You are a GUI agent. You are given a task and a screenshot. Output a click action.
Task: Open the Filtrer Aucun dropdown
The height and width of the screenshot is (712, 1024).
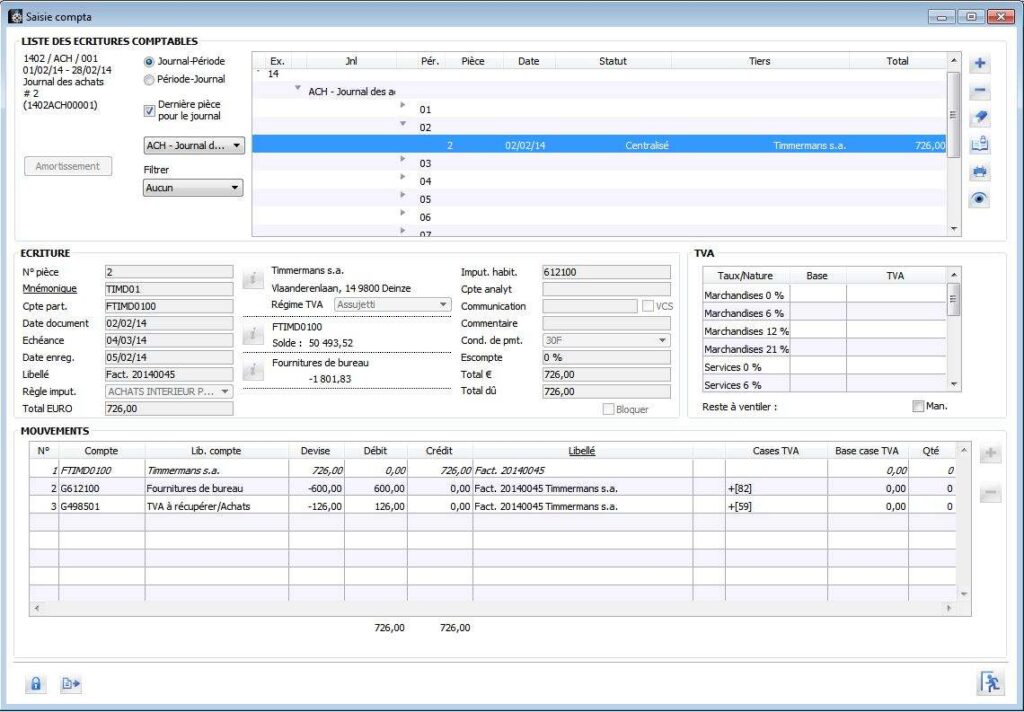[193, 188]
